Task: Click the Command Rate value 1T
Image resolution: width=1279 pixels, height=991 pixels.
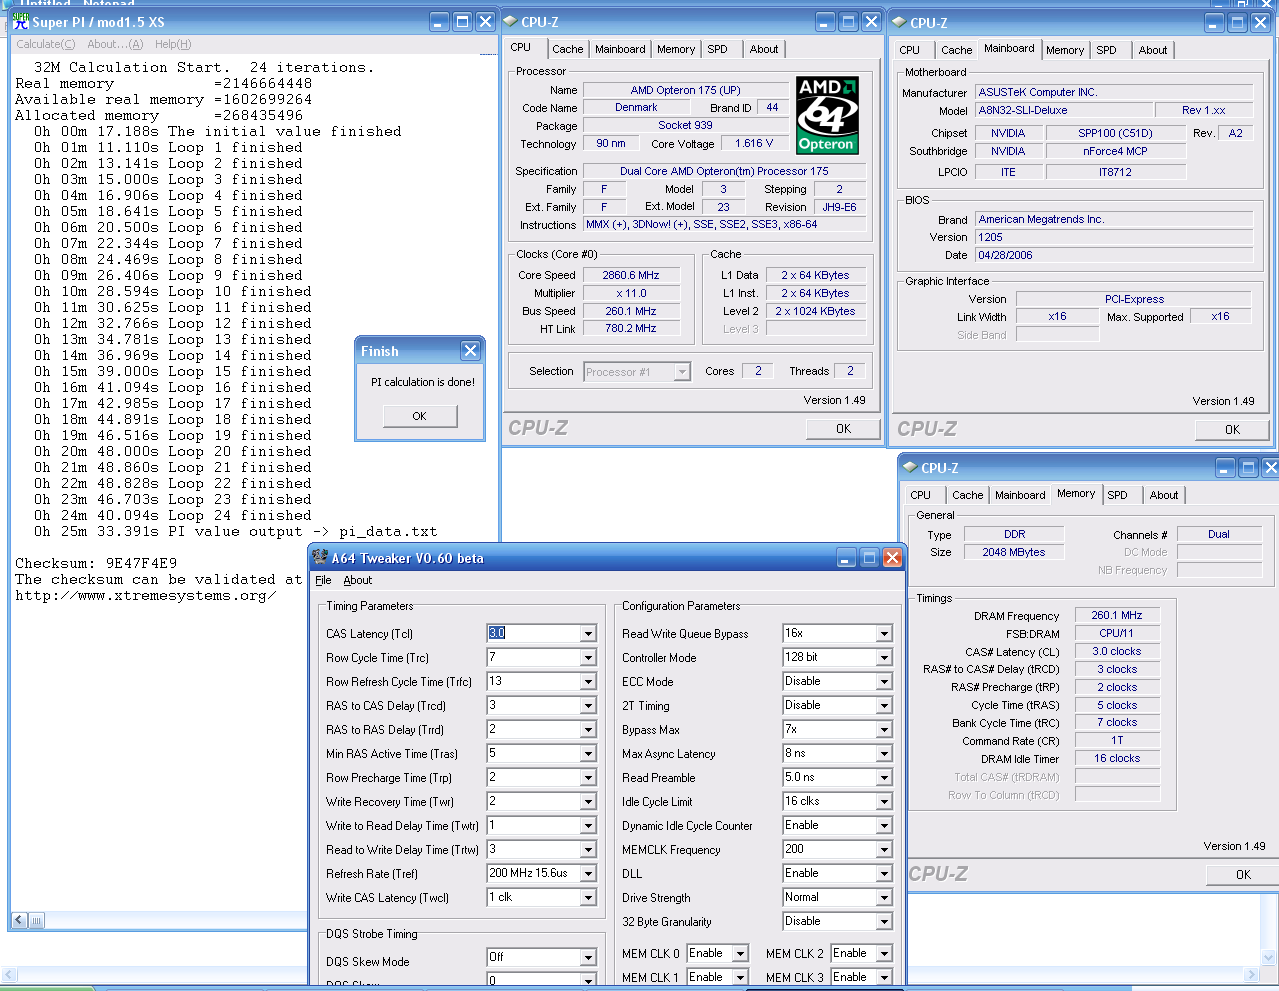Action: pos(1117,740)
